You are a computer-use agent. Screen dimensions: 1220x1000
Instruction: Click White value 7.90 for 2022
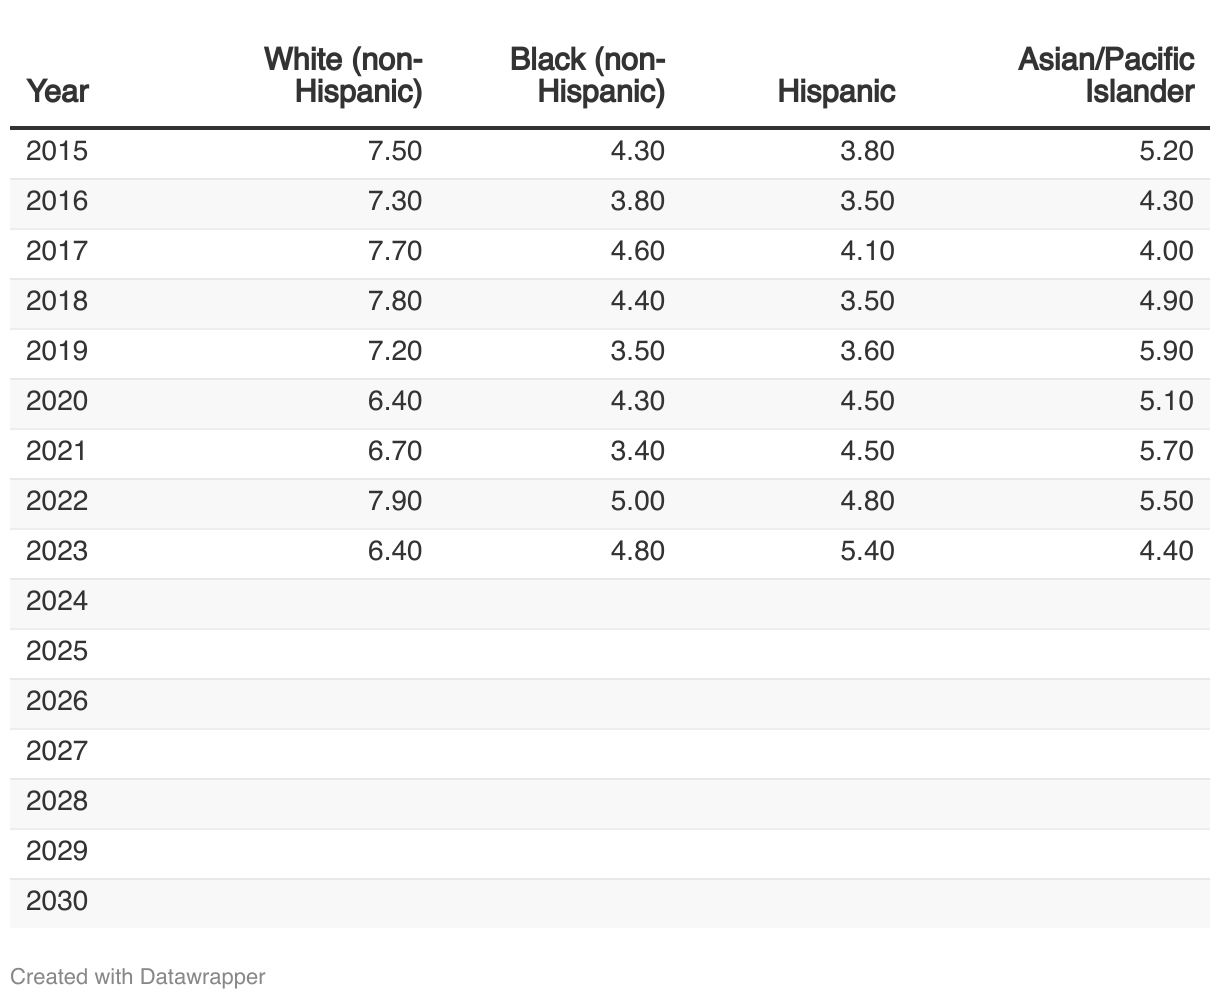point(395,501)
